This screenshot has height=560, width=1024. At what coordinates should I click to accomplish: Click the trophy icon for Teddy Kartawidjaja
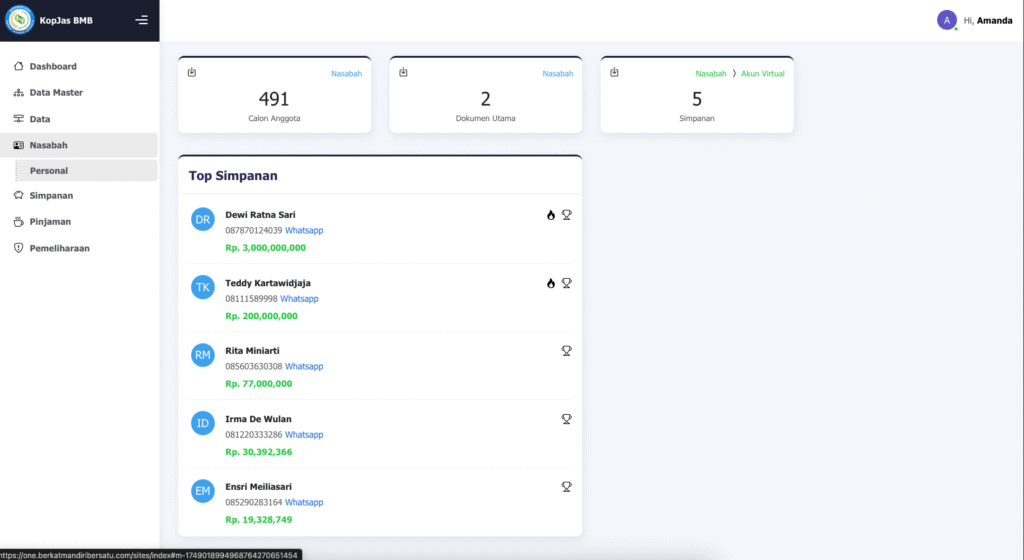tap(566, 283)
